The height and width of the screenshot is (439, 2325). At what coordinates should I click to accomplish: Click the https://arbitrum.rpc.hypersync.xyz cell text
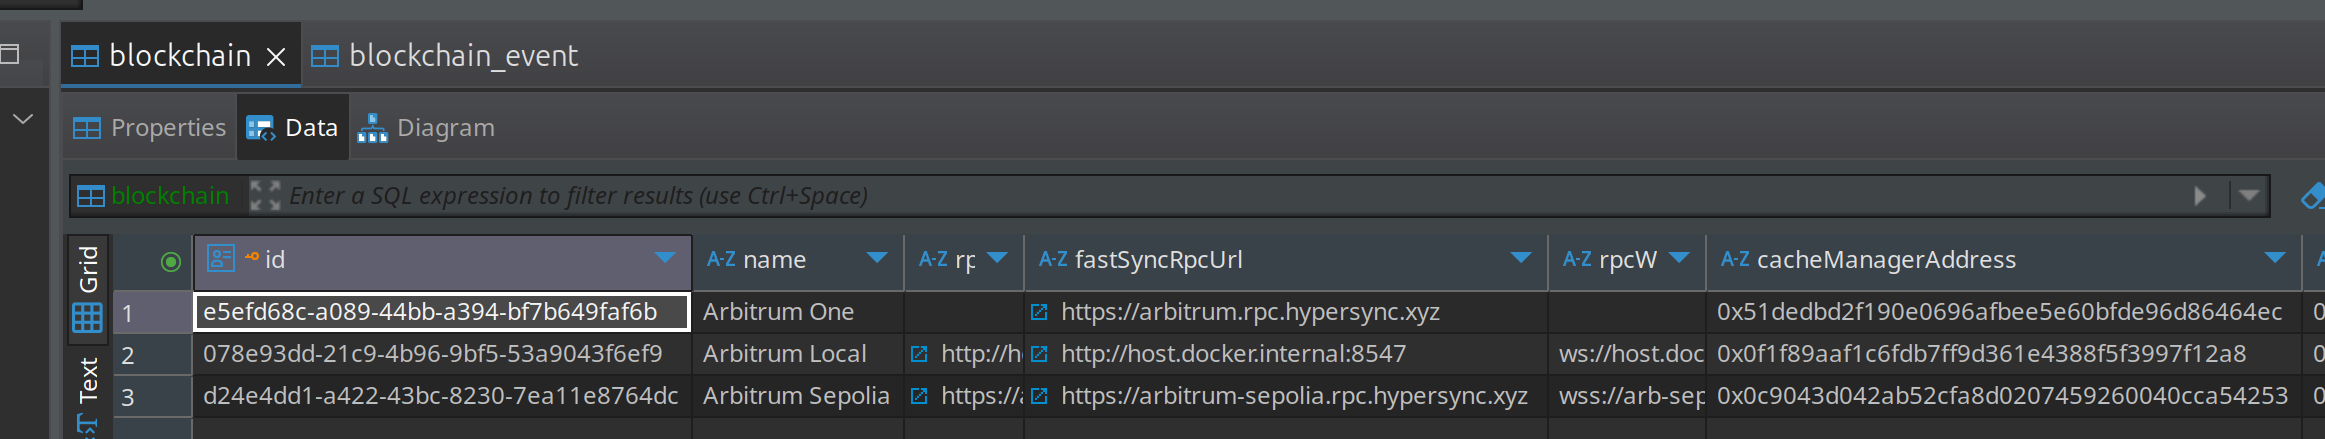[x=1250, y=312]
